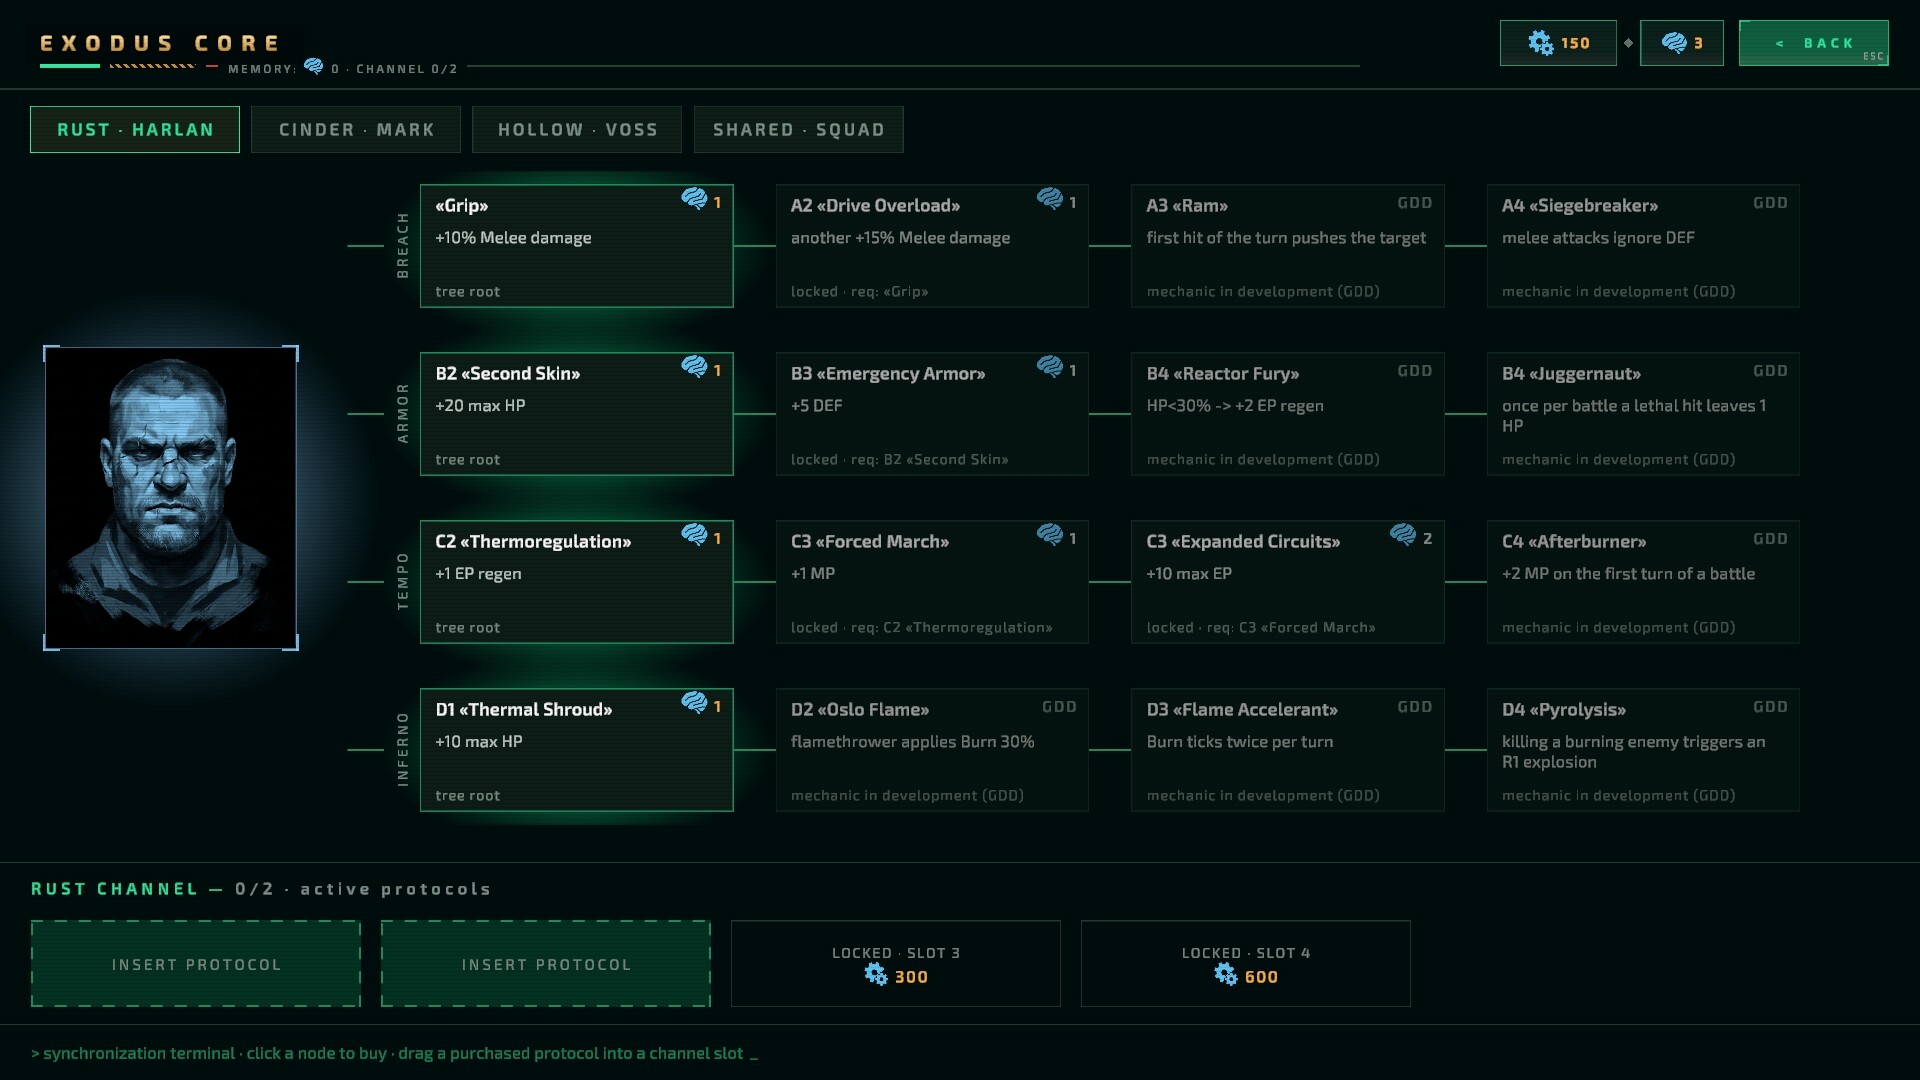Select the A2 «Drive Overload» node
1920x1080 pixels.
pos(932,246)
